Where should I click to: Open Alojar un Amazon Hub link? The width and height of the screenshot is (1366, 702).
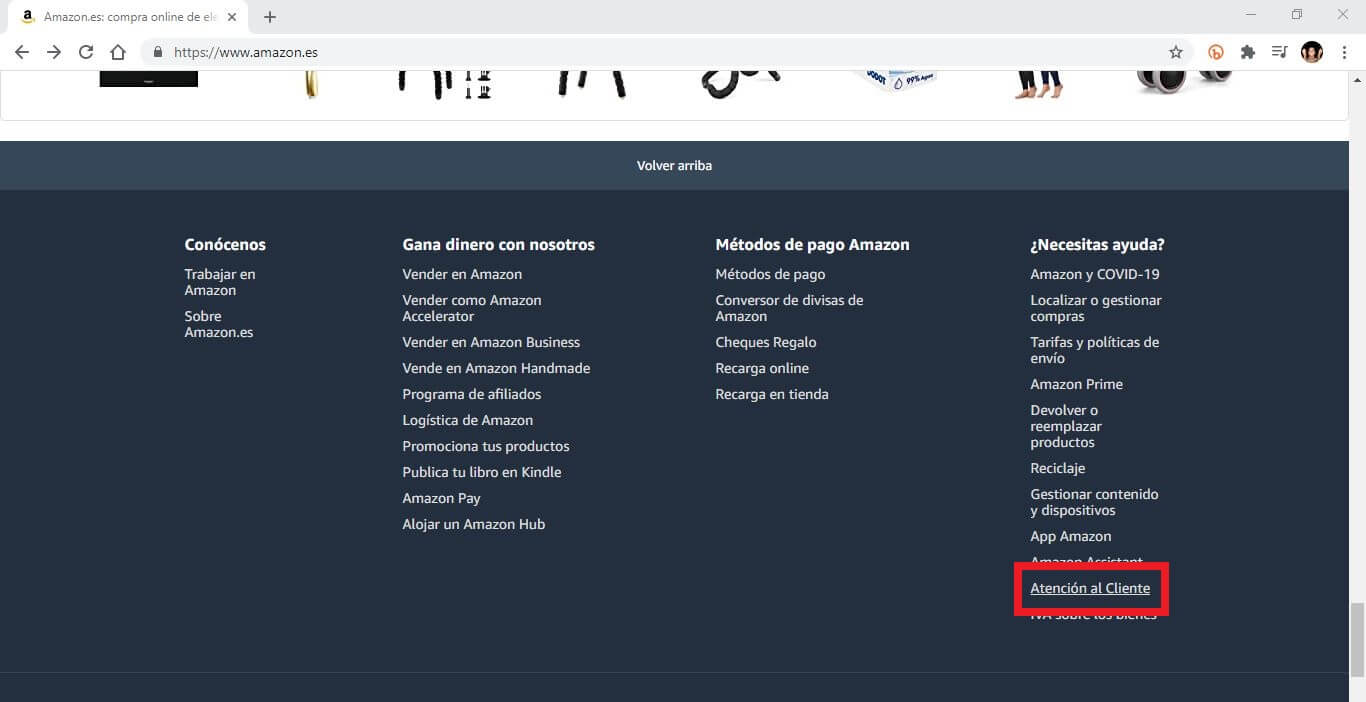[474, 524]
